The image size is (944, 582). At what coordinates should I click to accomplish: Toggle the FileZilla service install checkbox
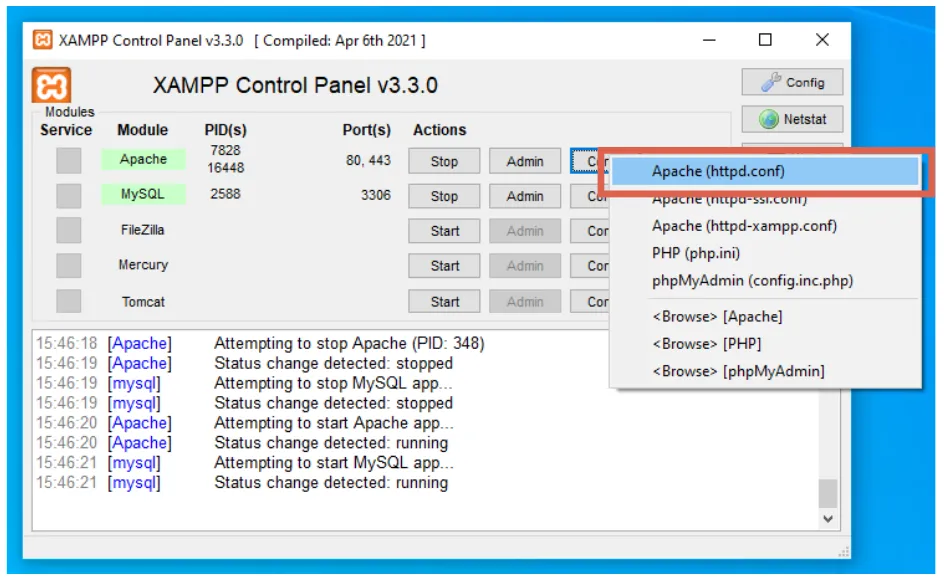click(66, 231)
